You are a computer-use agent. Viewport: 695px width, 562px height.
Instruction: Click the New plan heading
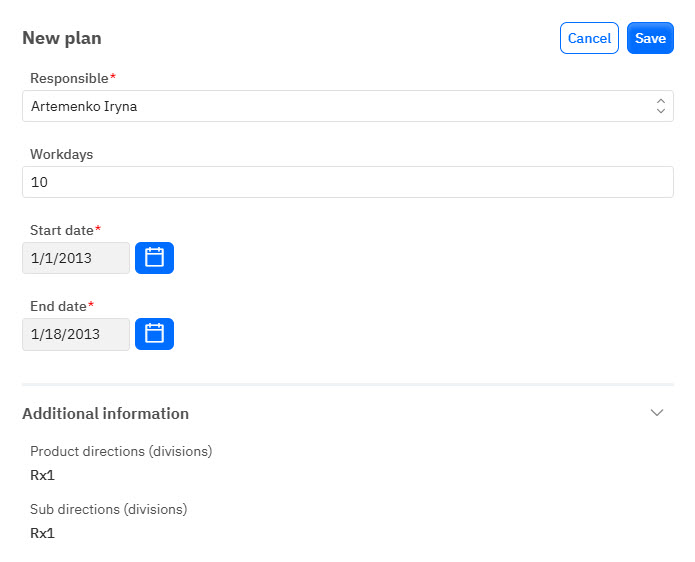pos(62,38)
